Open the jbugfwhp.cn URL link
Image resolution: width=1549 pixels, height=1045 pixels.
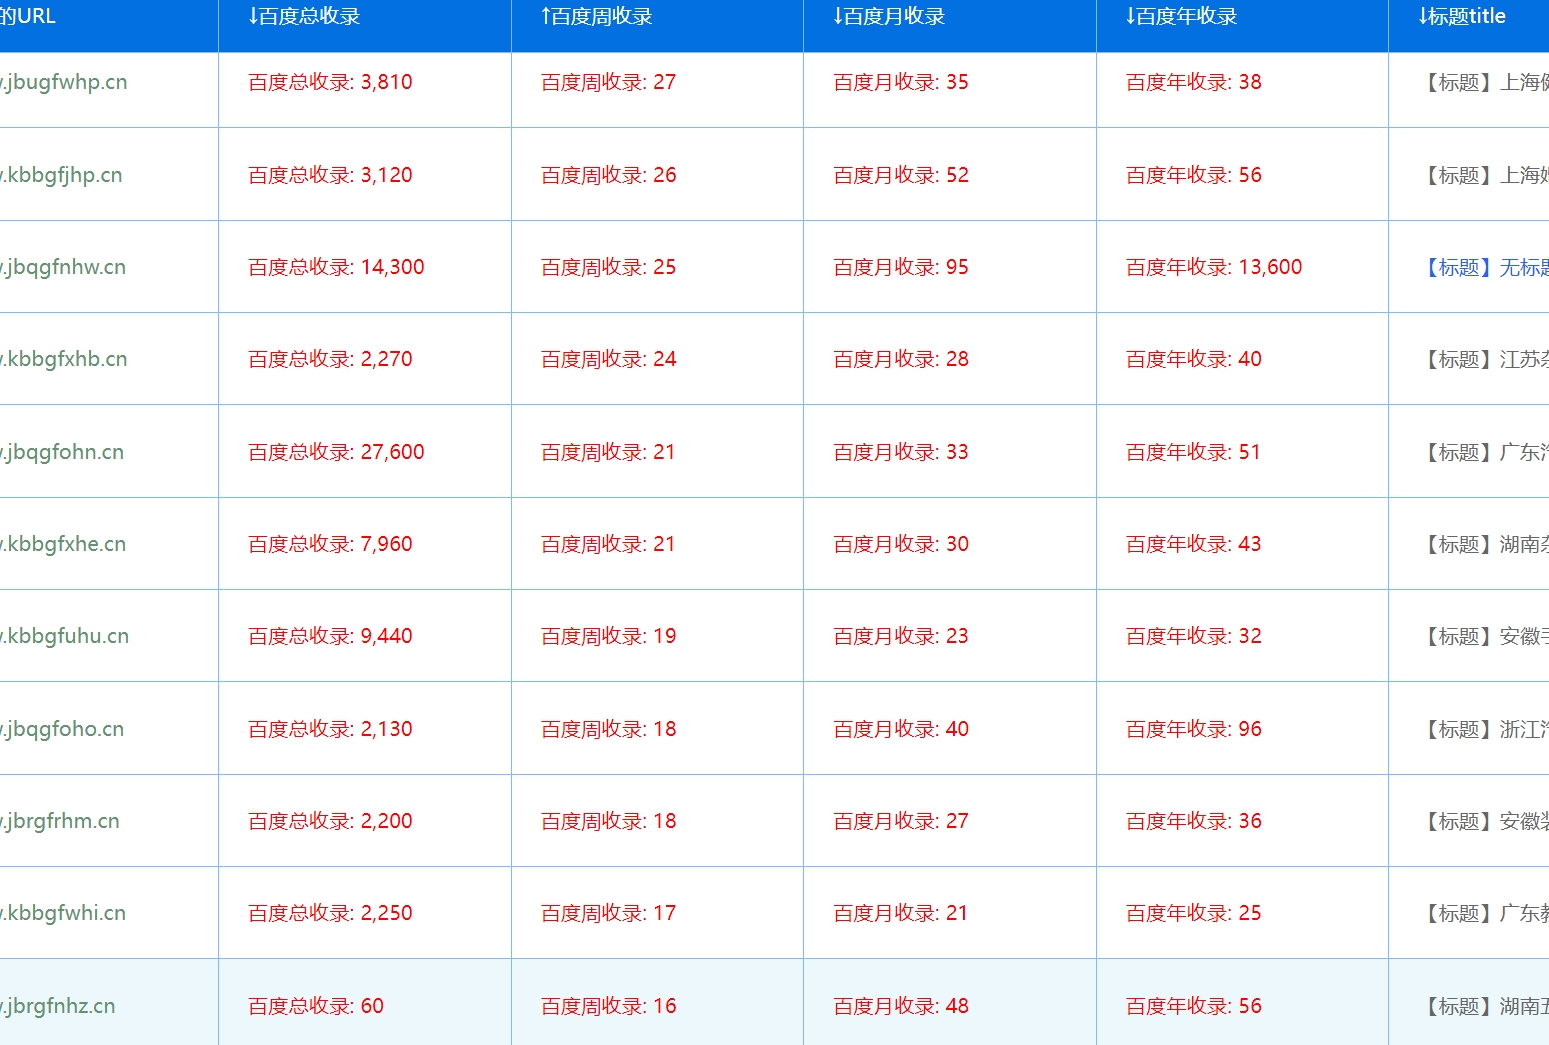pyautogui.click(x=64, y=82)
